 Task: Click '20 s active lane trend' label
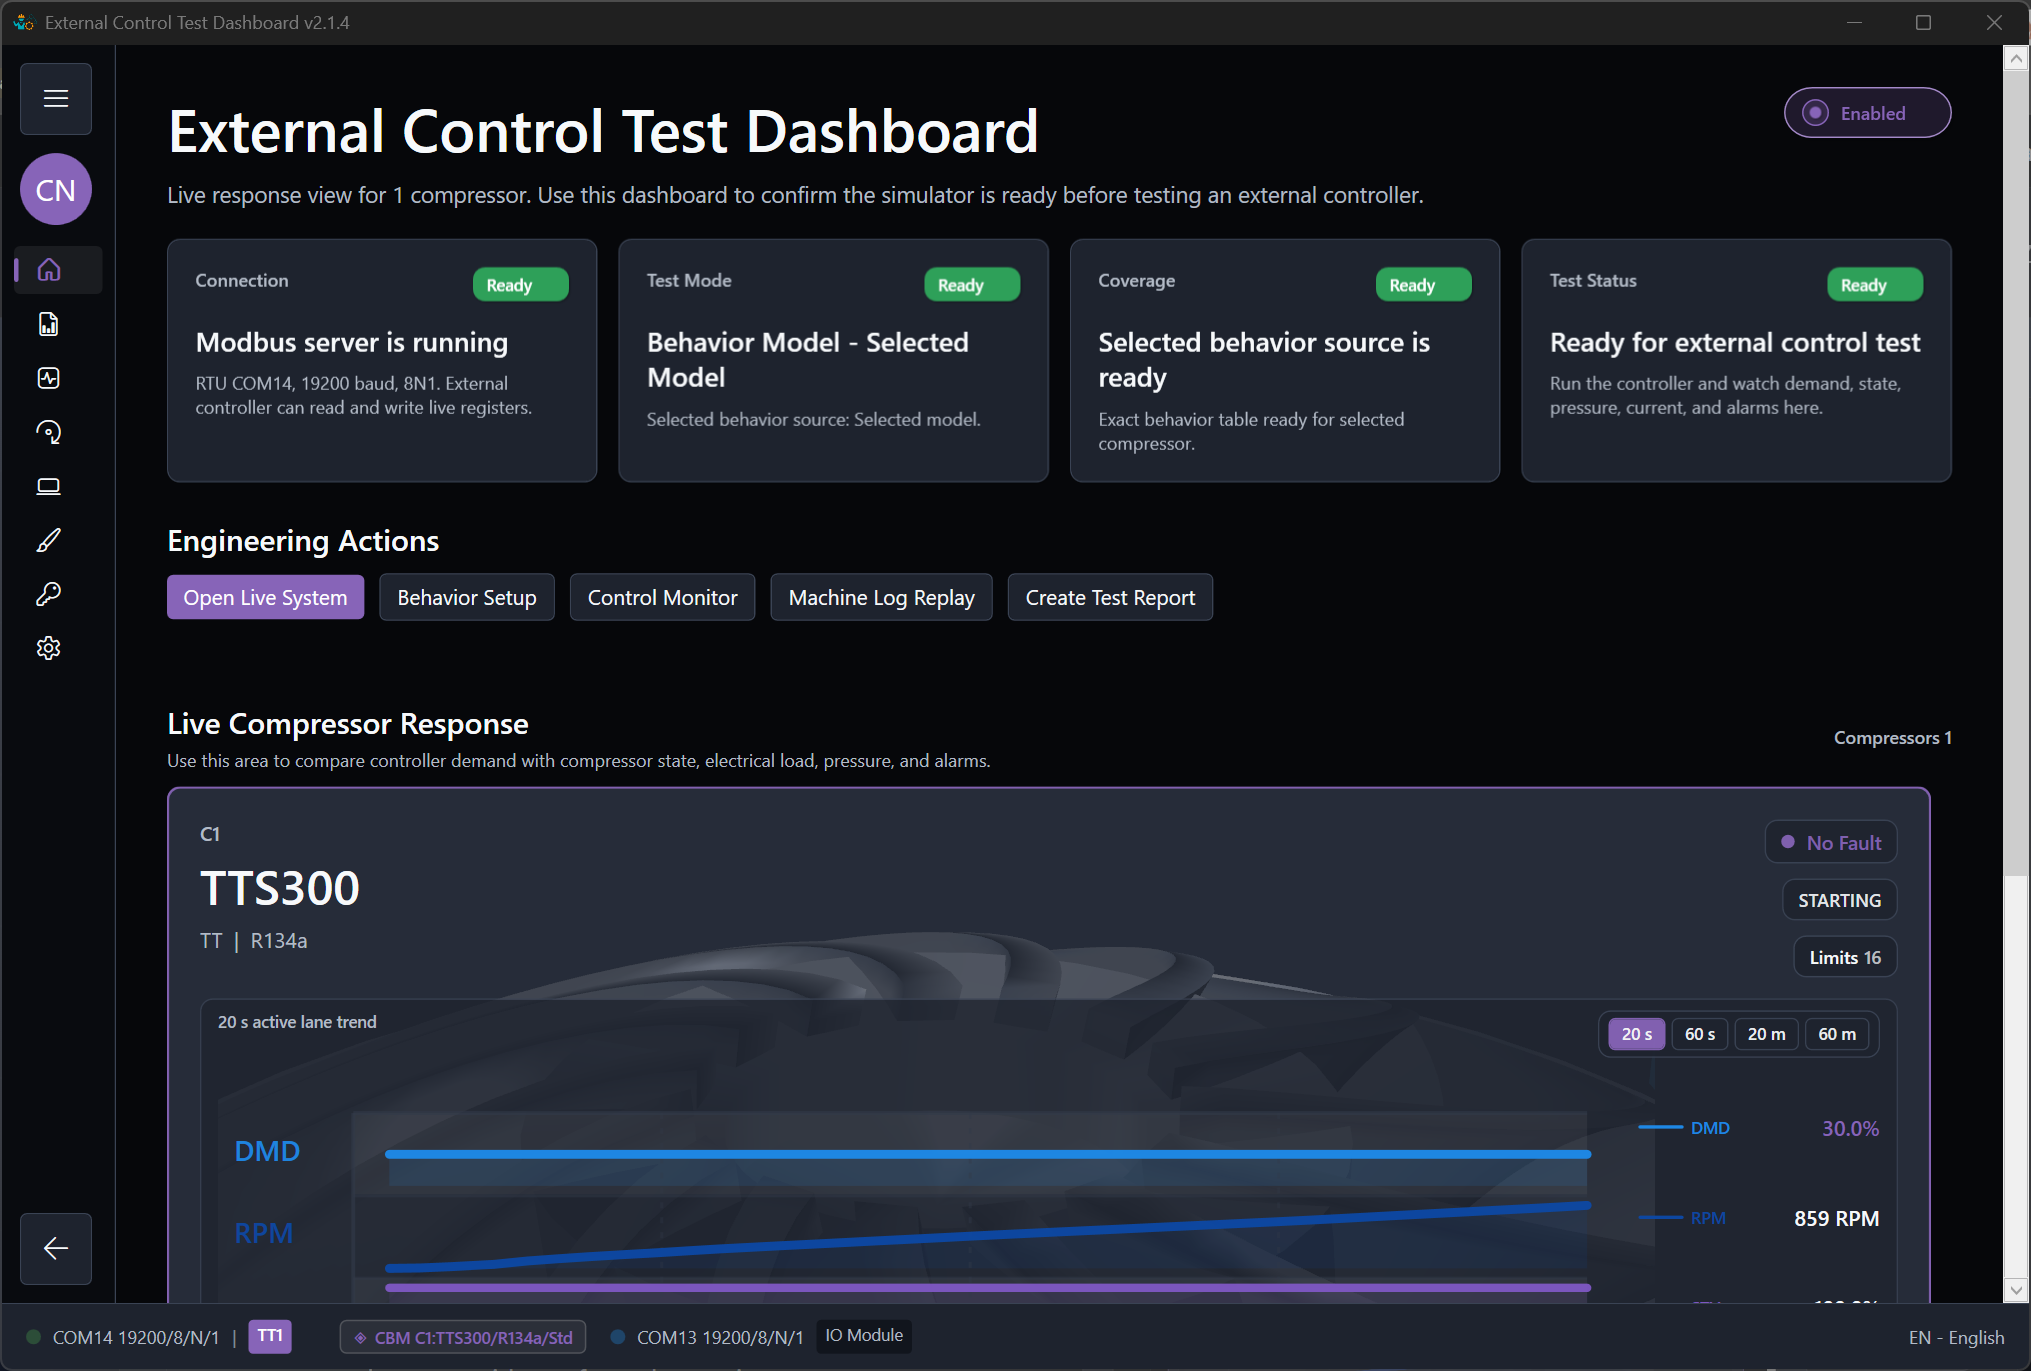pos(297,1022)
